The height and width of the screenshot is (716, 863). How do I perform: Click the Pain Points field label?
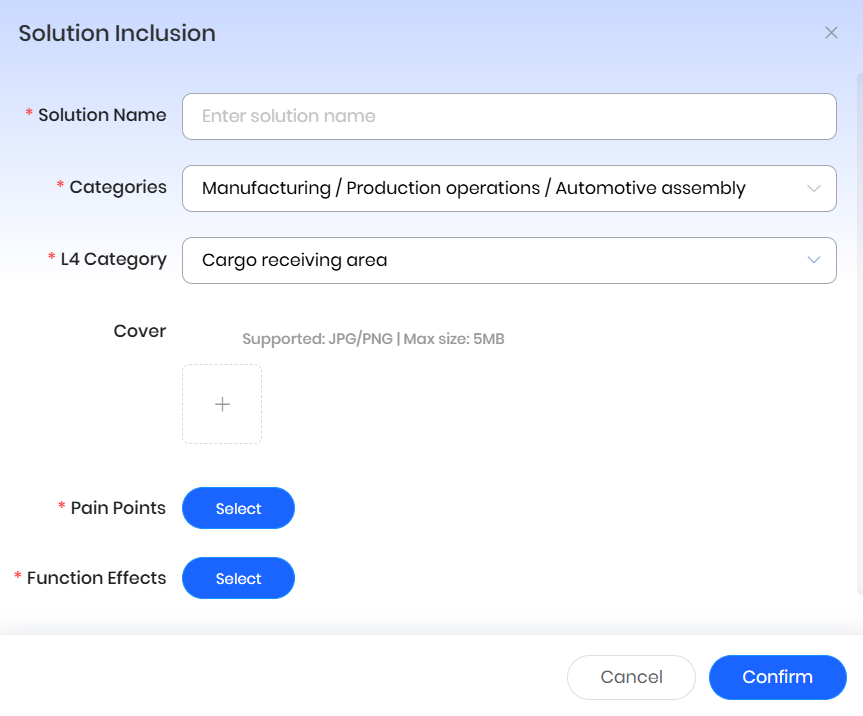click(118, 508)
